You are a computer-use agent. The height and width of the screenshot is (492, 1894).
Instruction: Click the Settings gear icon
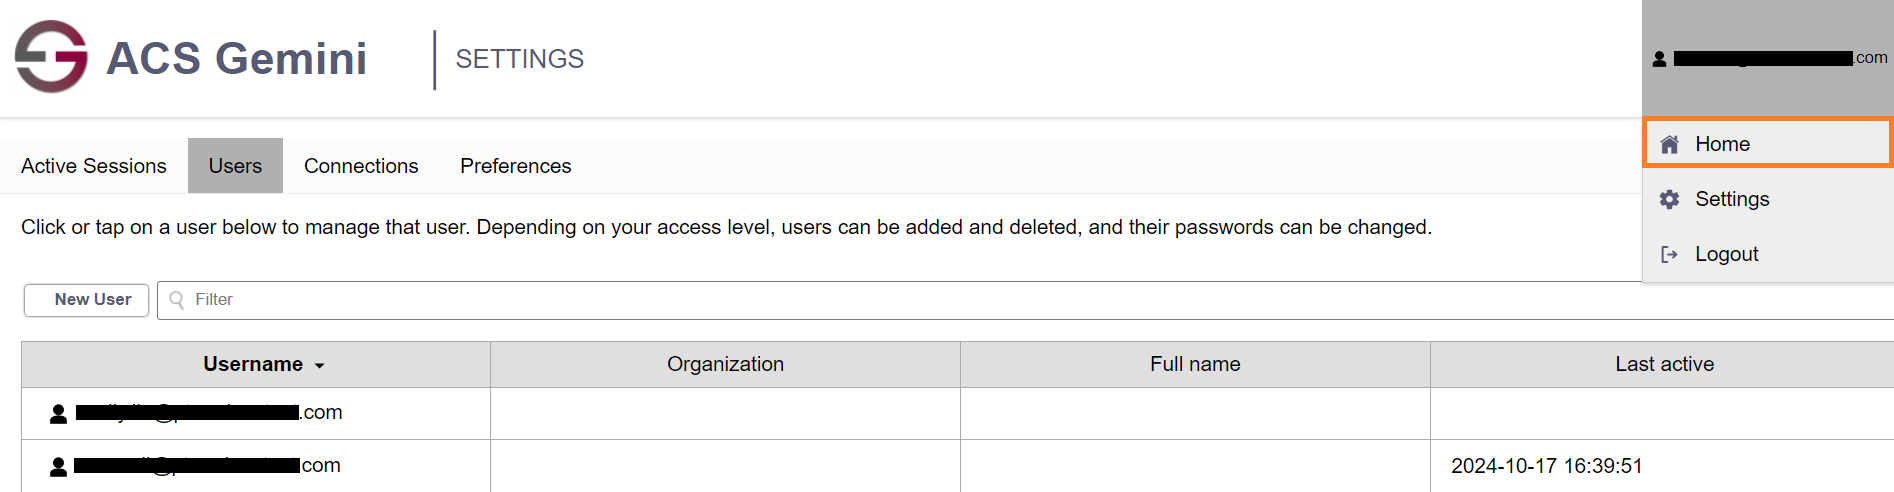click(x=1669, y=199)
